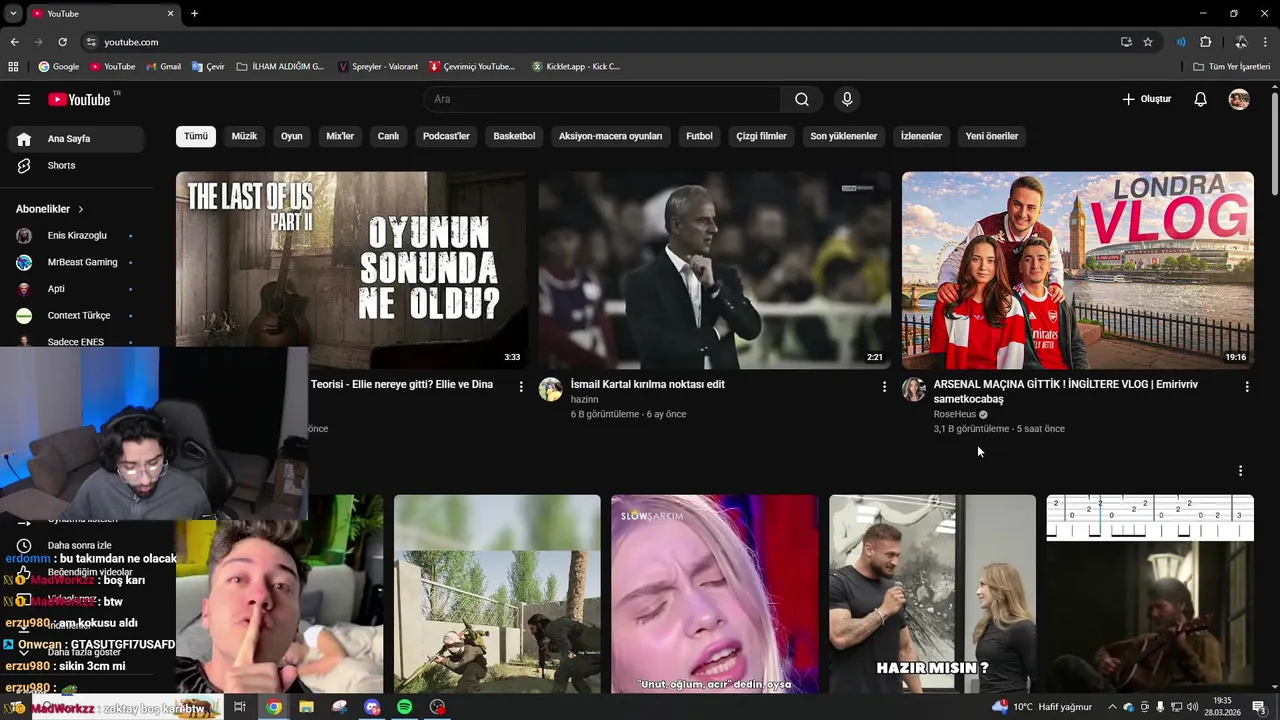Image resolution: width=1280 pixels, height=720 pixels.
Task: Select the İzlenenler filter chip
Action: click(x=921, y=136)
